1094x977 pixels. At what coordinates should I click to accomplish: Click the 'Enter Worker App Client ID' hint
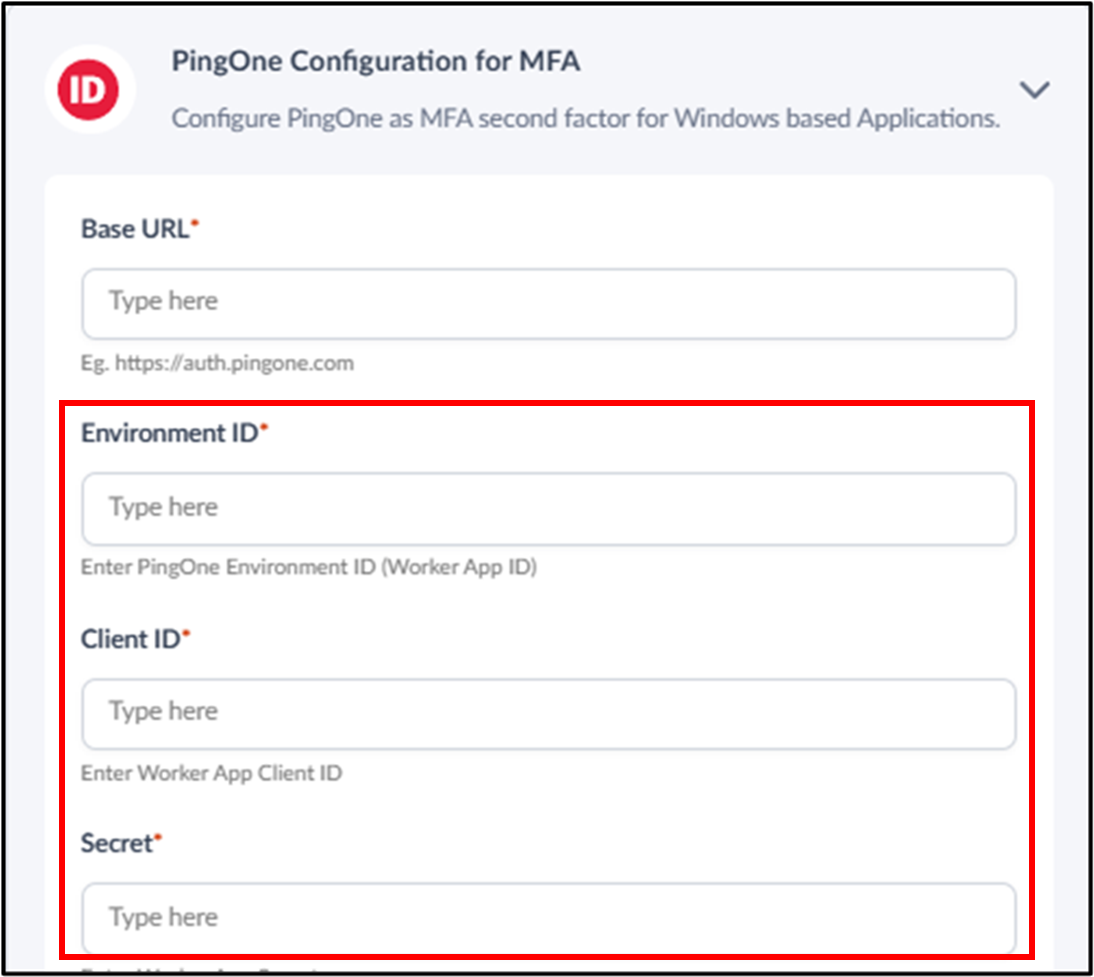click(x=211, y=773)
